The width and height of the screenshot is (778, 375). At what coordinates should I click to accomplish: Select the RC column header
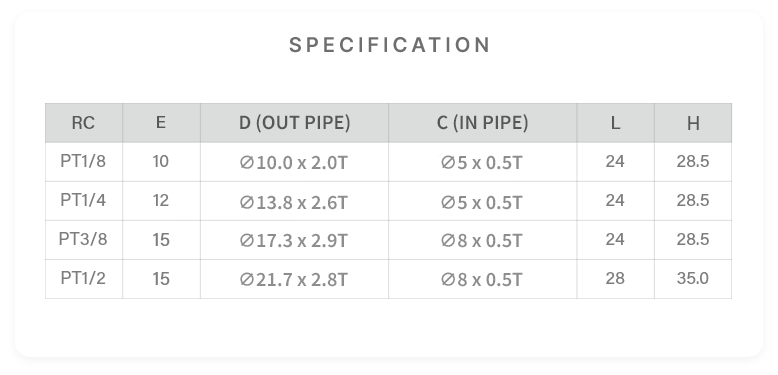coord(83,123)
